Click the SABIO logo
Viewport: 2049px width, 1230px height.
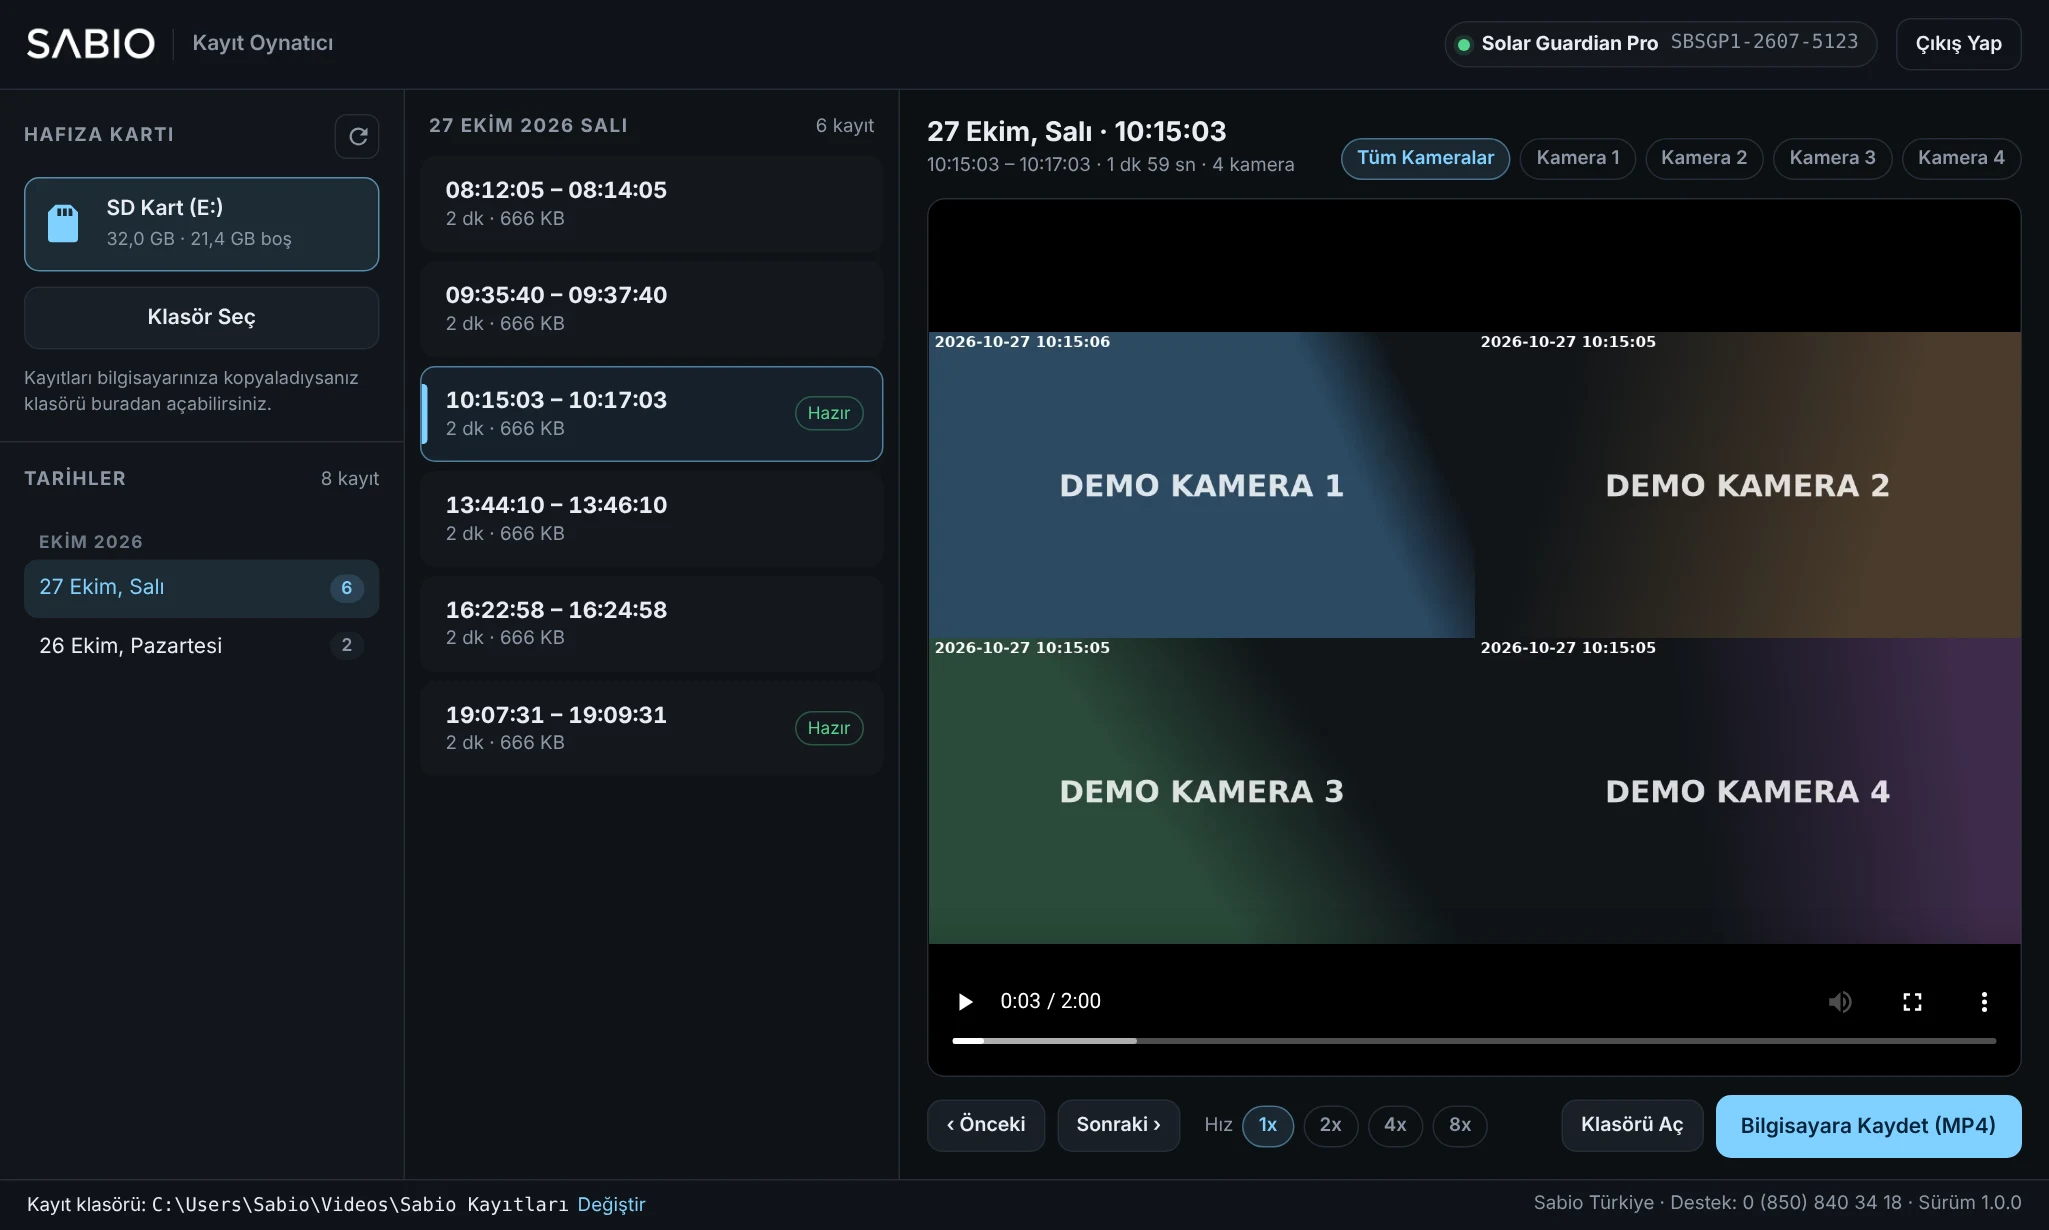(x=90, y=43)
